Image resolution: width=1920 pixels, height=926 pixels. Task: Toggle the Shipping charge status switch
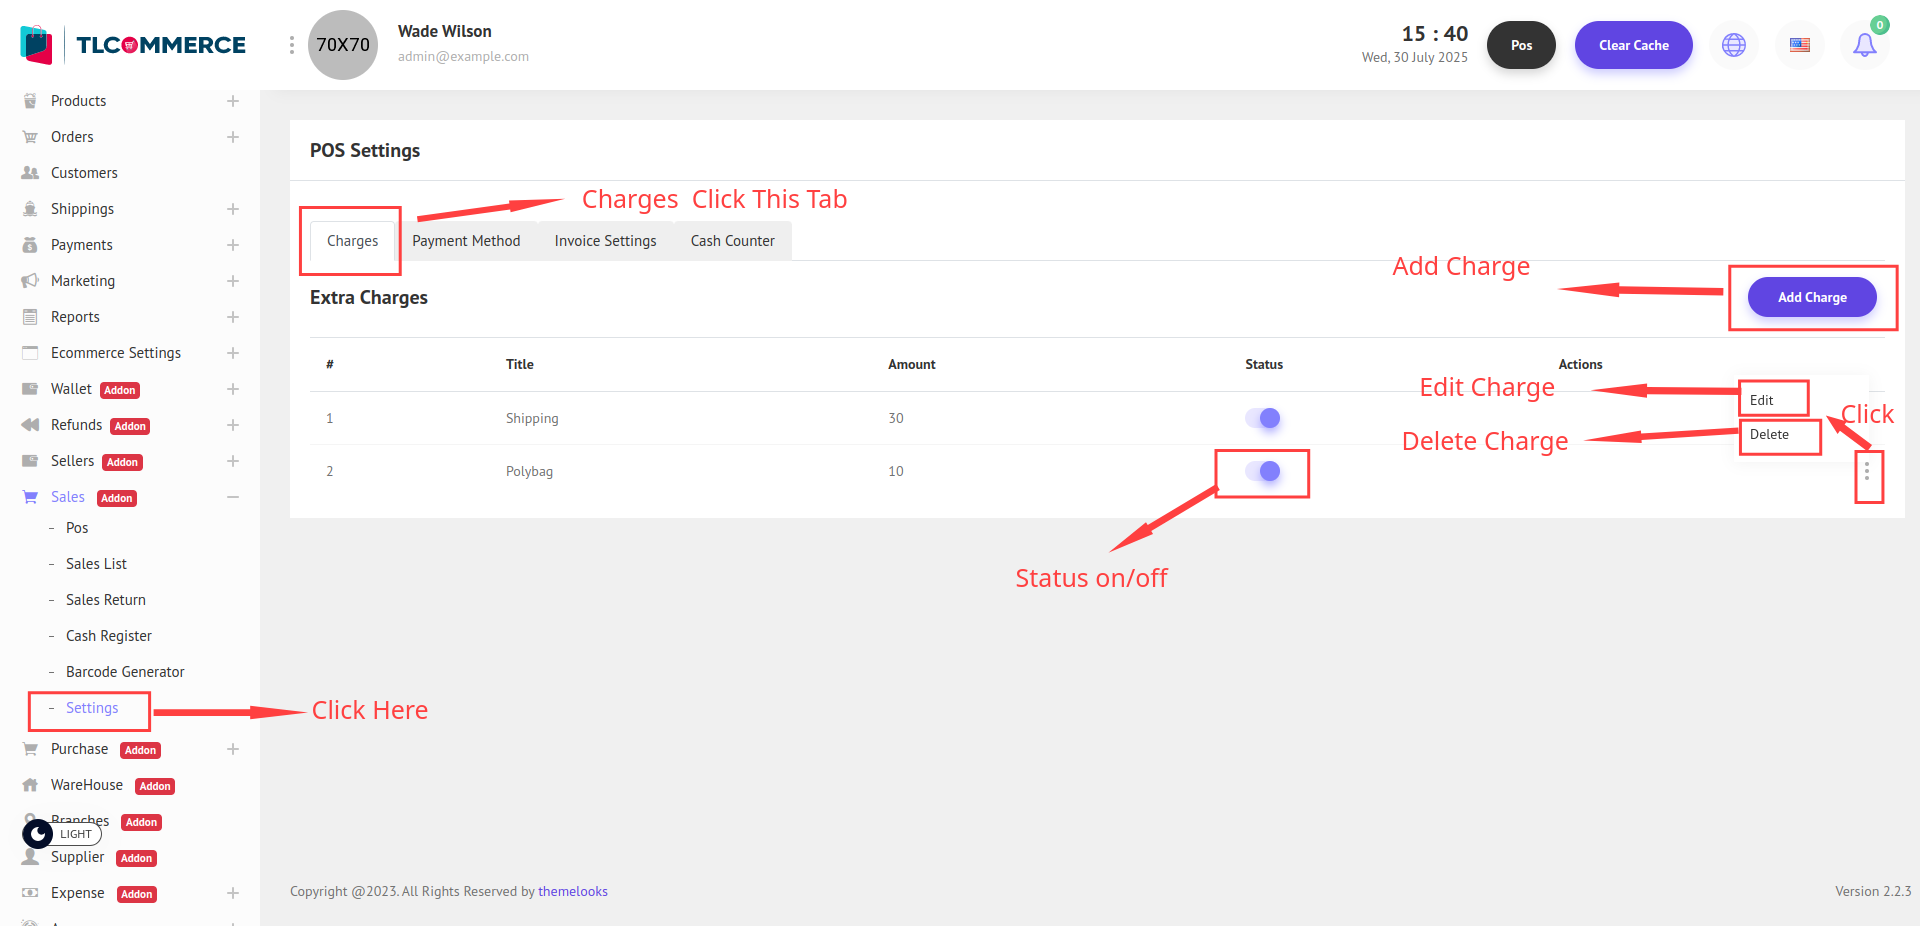point(1263,418)
